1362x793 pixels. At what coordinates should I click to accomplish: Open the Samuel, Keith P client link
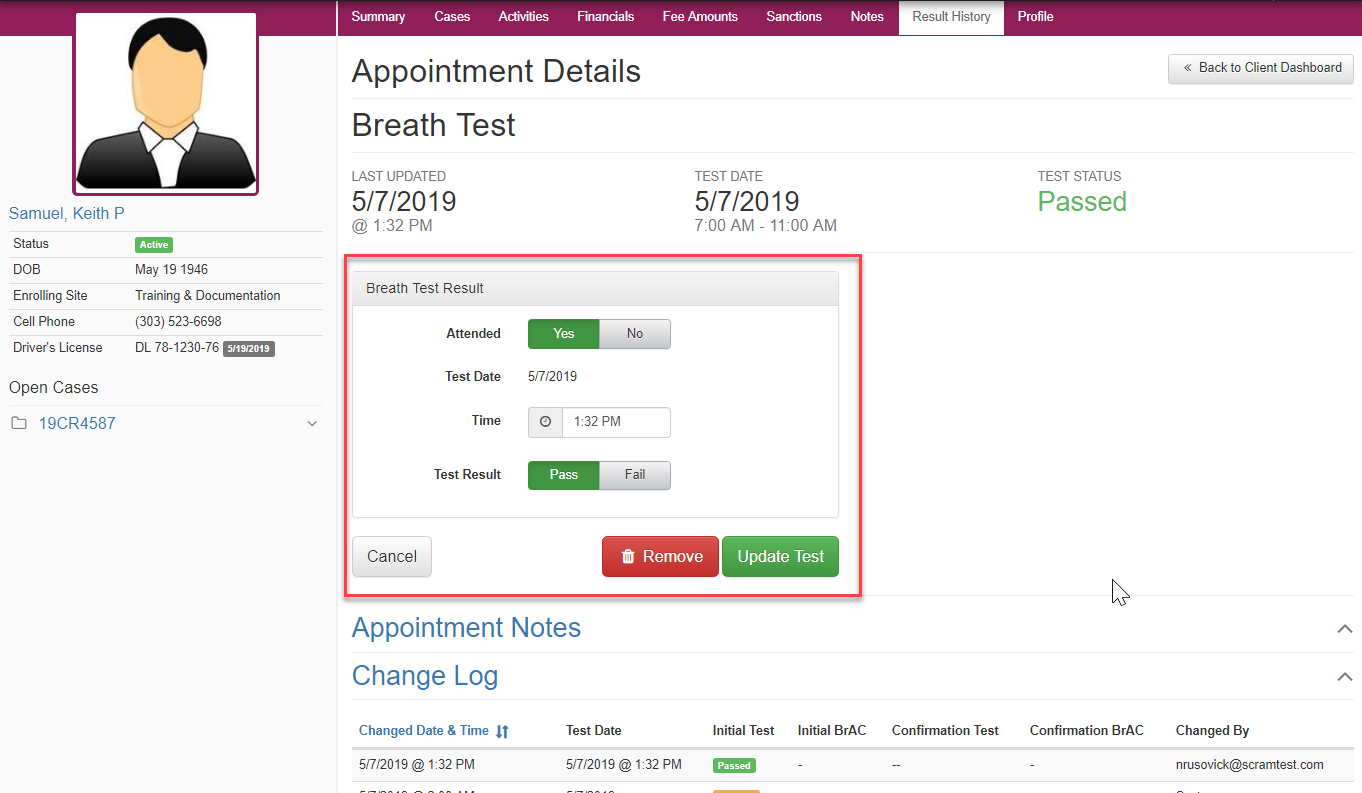click(x=67, y=214)
